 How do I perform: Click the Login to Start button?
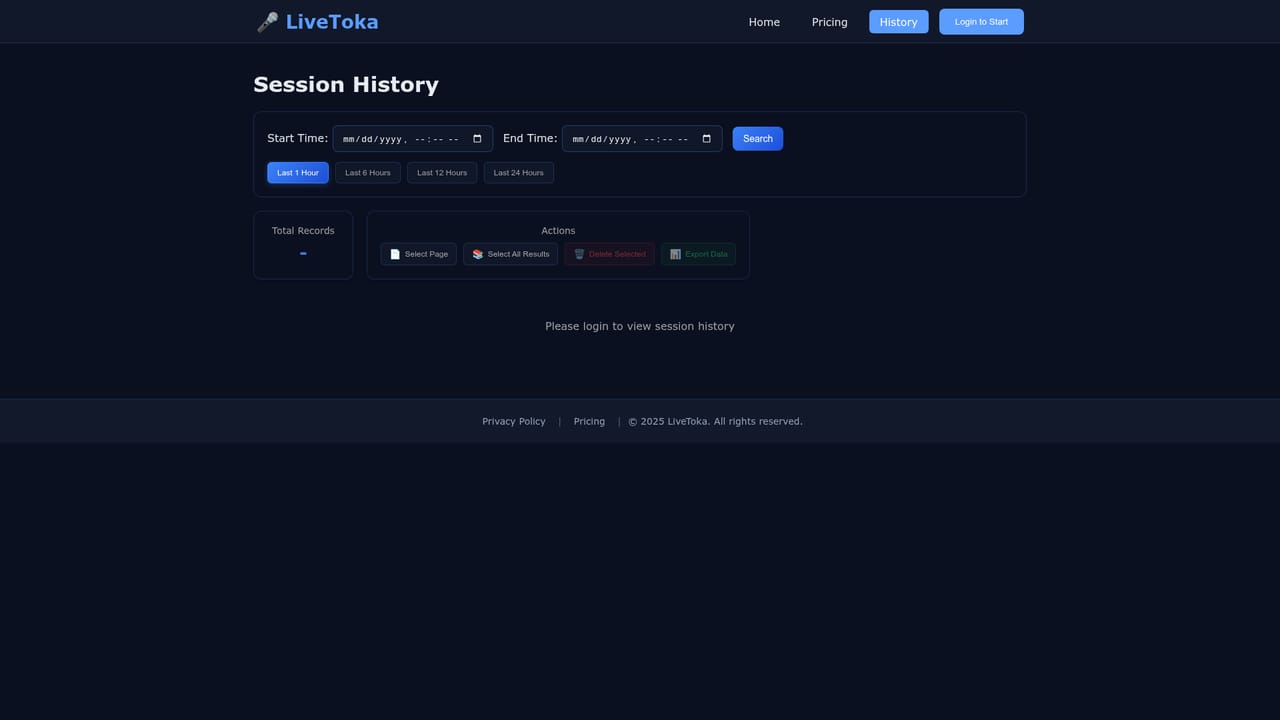[981, 22]
